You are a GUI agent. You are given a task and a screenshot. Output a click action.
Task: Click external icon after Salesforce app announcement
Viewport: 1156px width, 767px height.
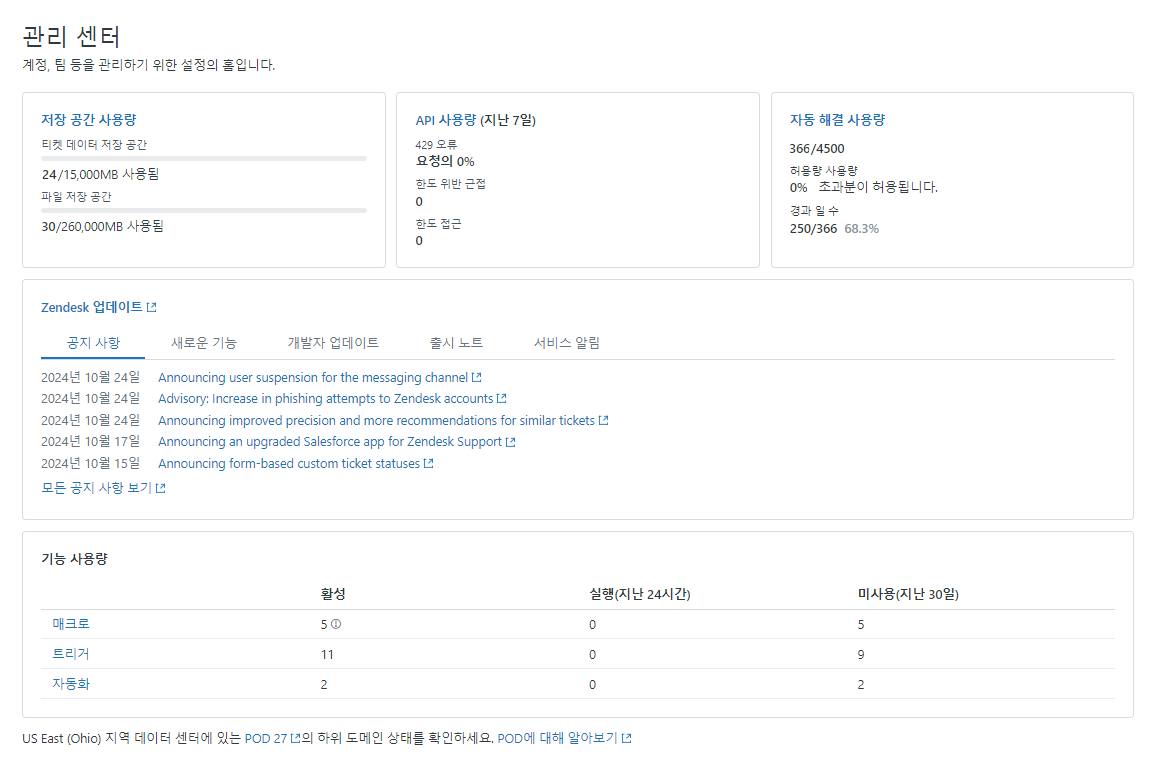click(x=511, y=442)
